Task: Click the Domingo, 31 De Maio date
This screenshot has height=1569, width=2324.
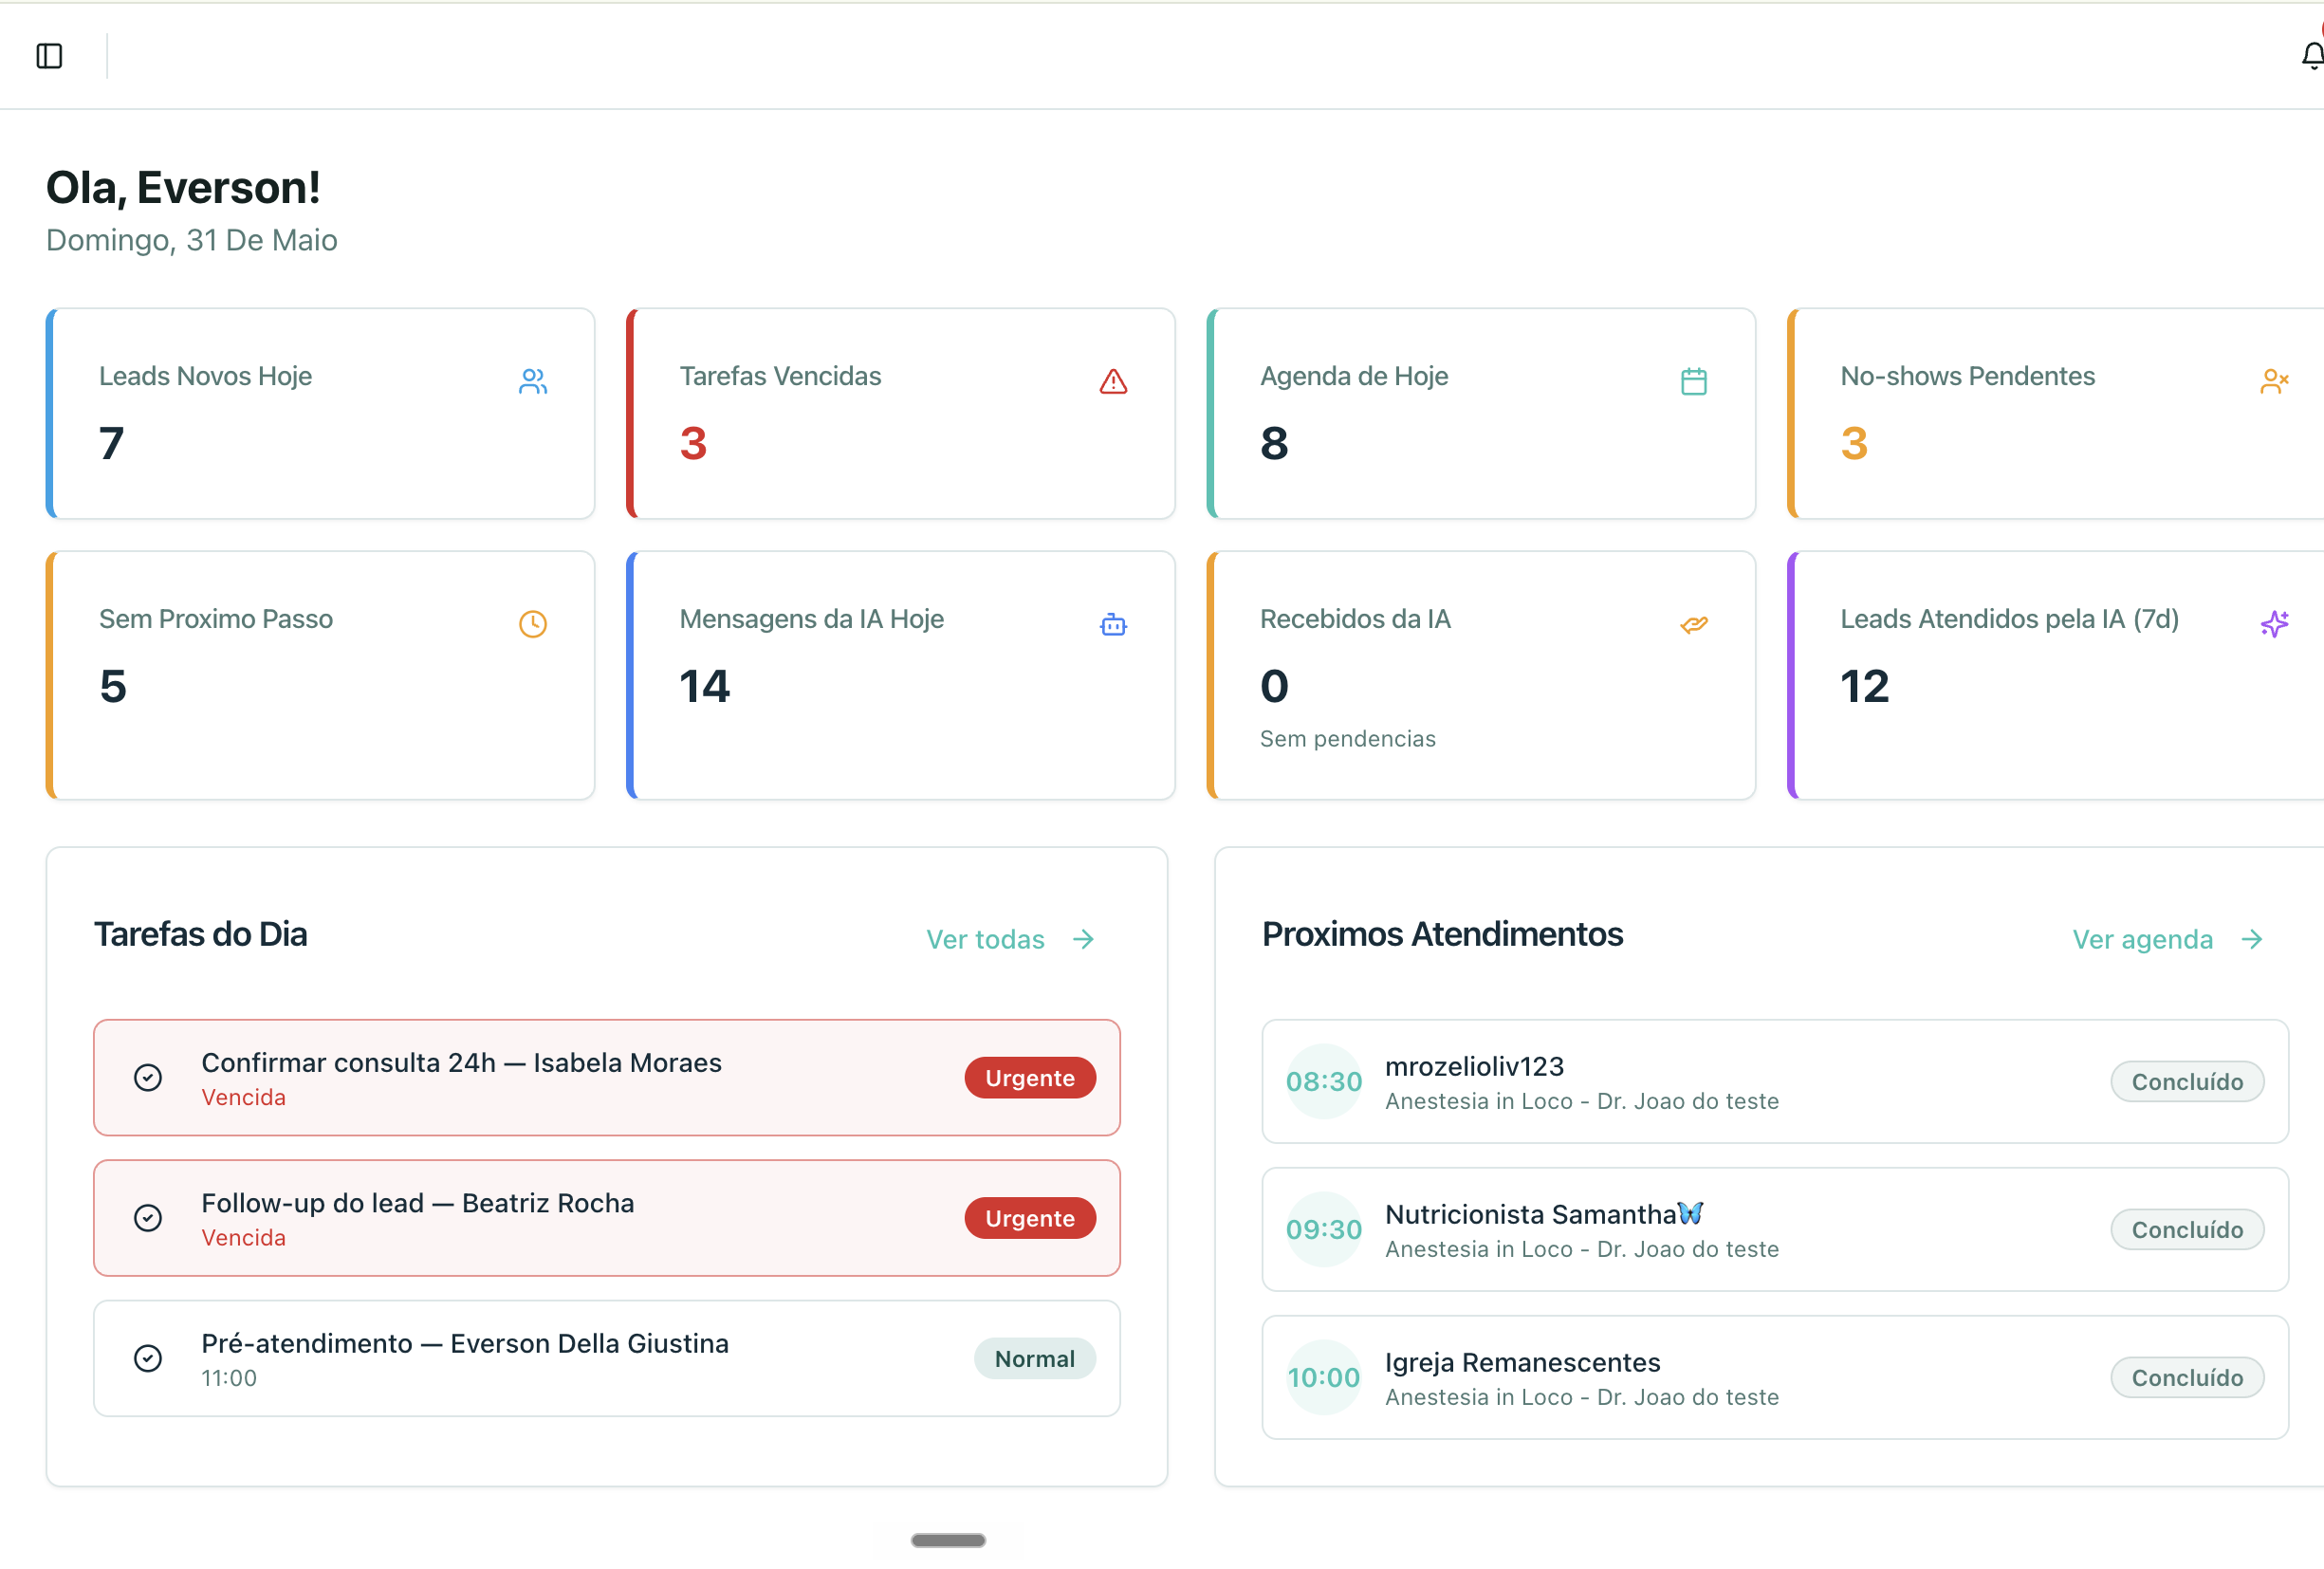Action: point(192,240)
